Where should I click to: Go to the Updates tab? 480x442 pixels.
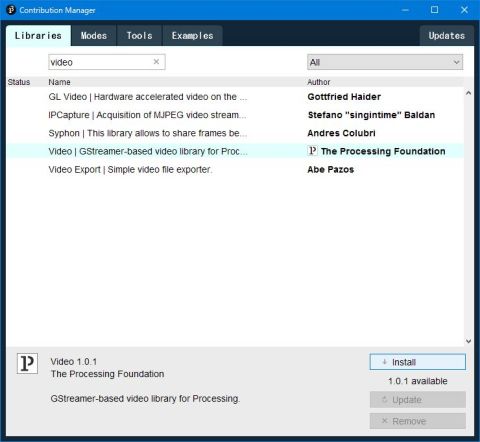point(447,36)
